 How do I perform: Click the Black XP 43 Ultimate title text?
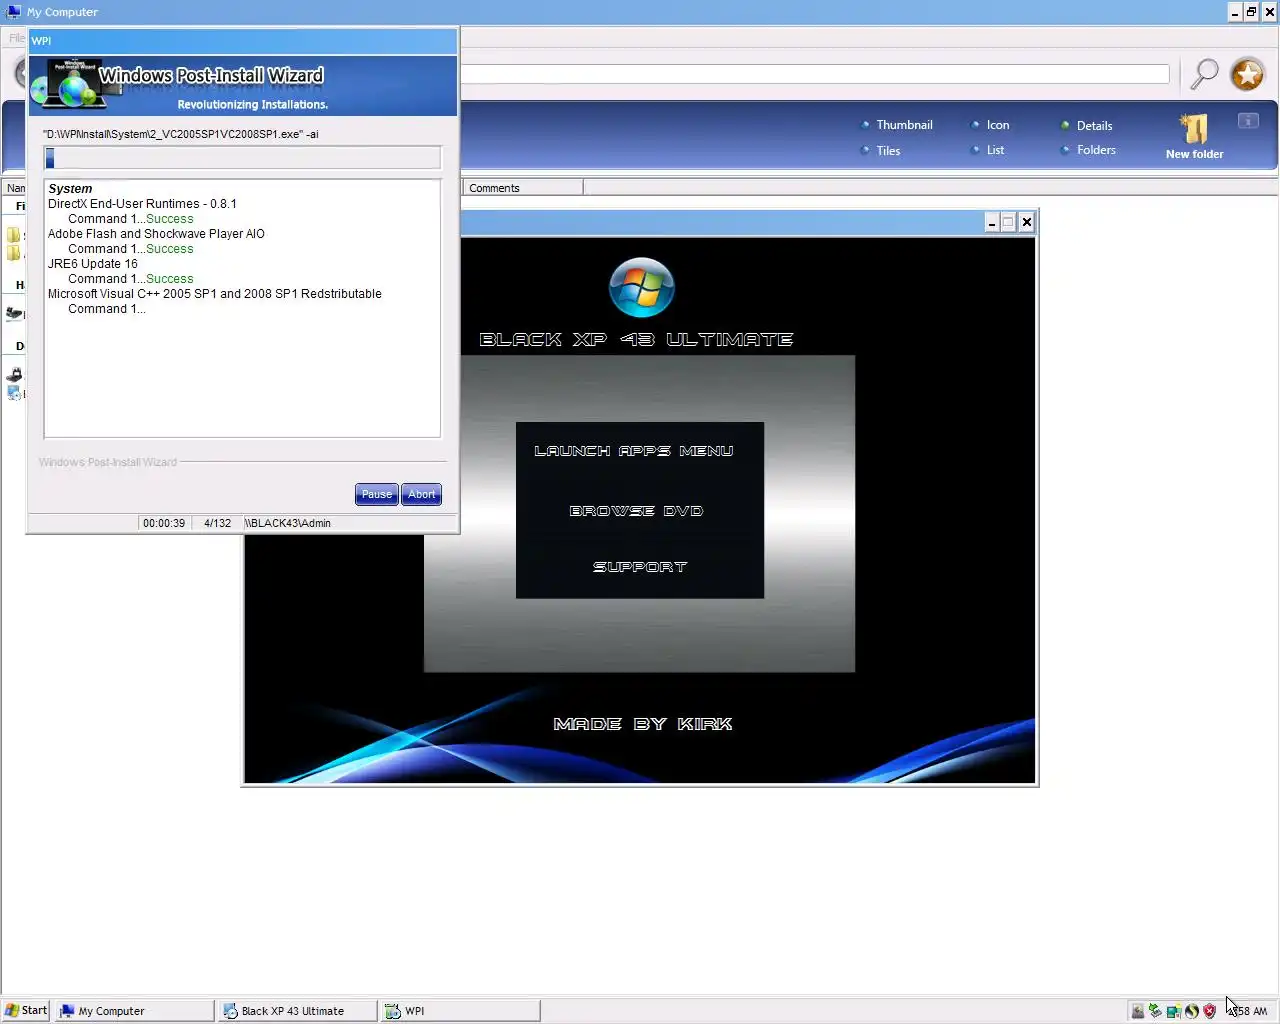pos(636,340)
